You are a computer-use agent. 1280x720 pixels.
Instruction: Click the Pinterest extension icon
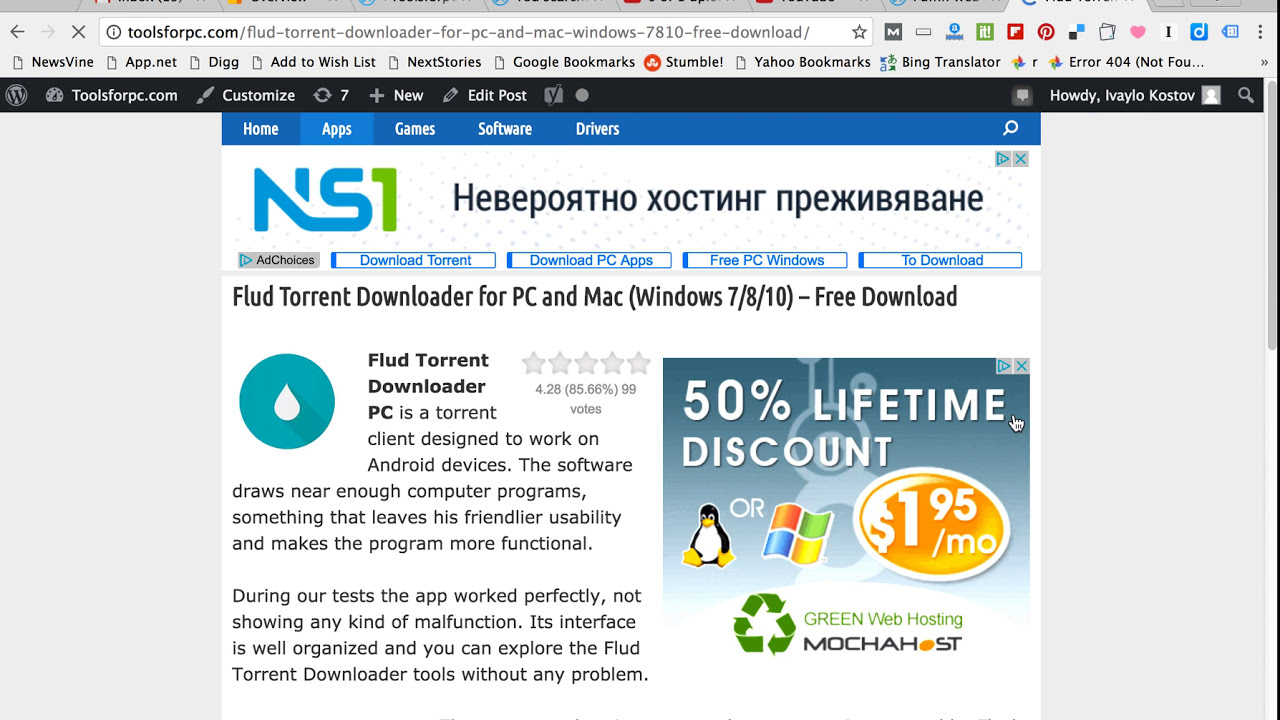1046,32
